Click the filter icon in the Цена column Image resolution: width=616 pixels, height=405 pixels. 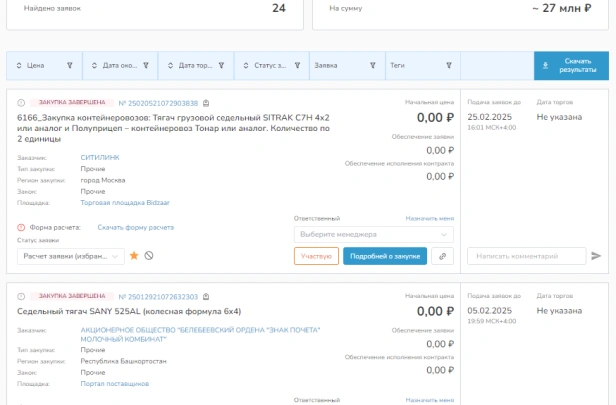[x=70, y=66]
